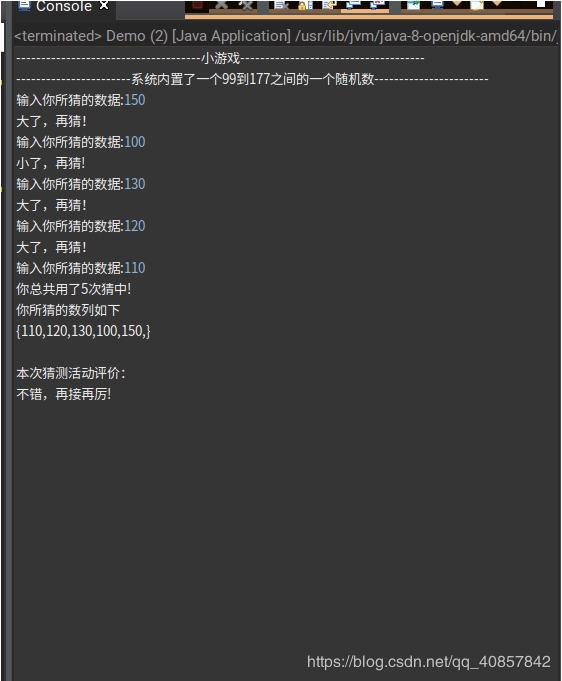562x681 pixels.
Task: Toggle Show Console When Standard Out Changes
Action: click(353, 4)
